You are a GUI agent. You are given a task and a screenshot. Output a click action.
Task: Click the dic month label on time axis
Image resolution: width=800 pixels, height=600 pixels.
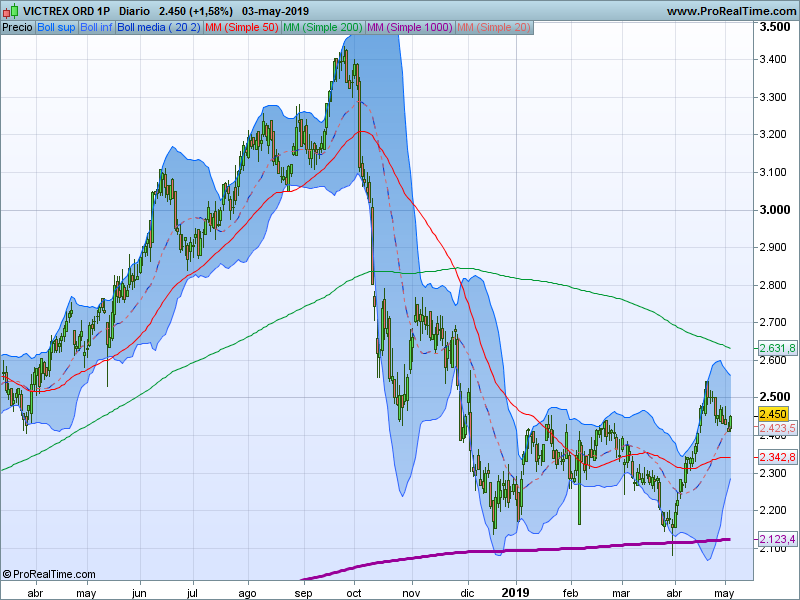pyautogui.click(x=467, y=593)
